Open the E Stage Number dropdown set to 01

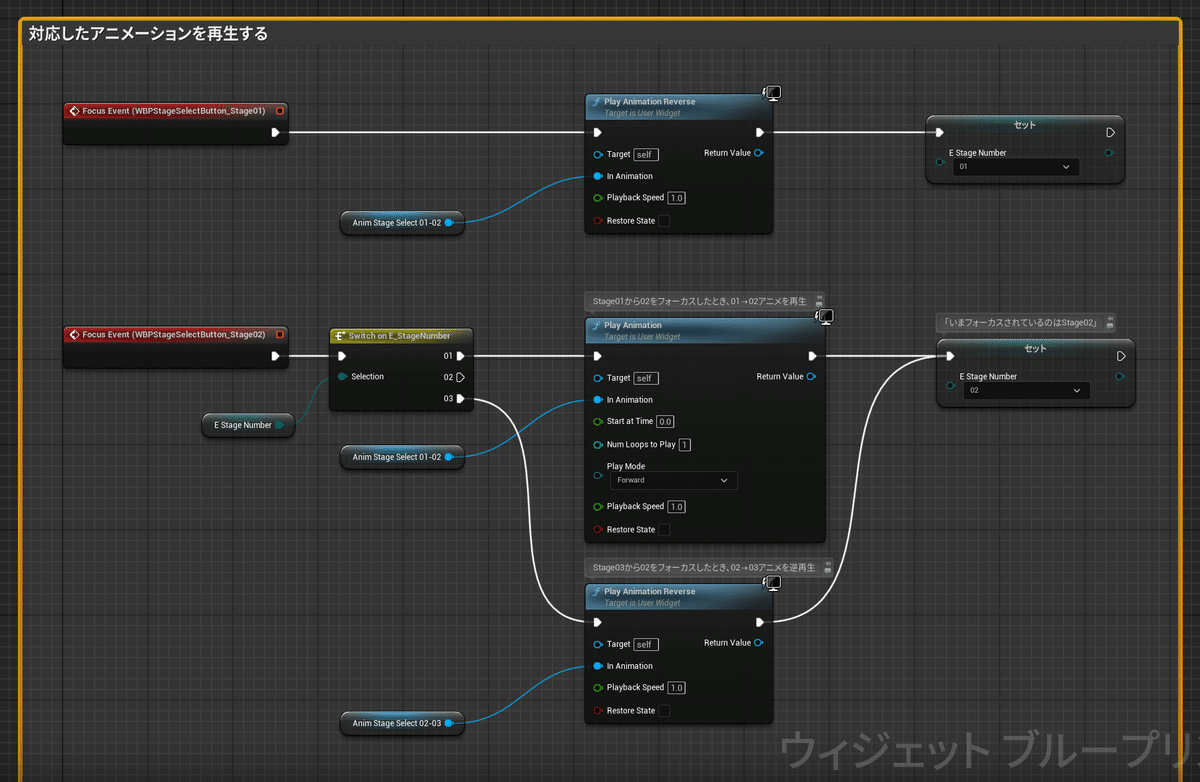coord(1016,167)
